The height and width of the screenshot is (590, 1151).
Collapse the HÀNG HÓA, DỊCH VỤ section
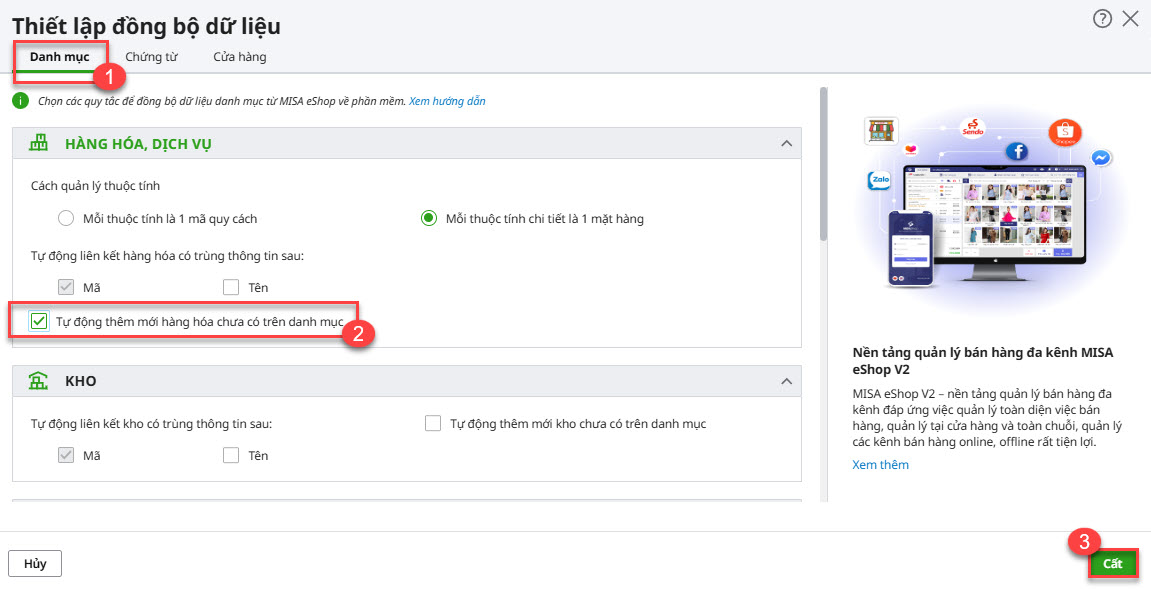point(785,144)
